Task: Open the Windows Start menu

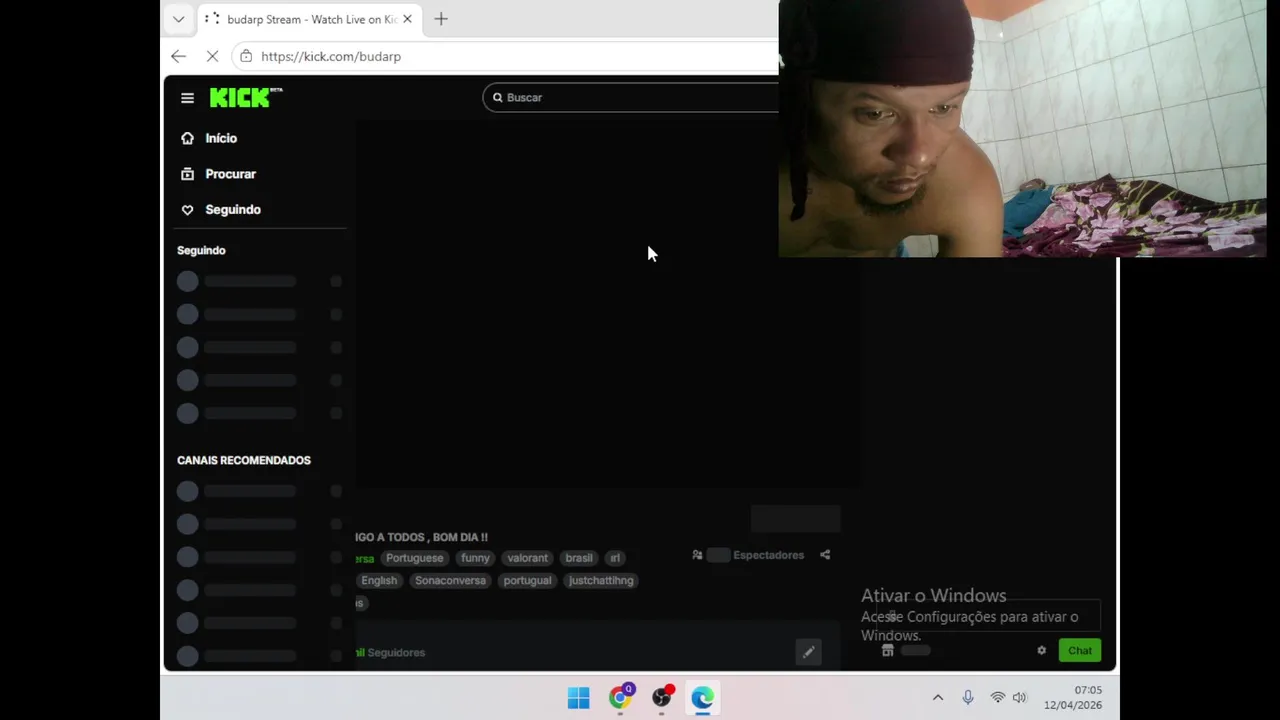Action: [578, 698]
